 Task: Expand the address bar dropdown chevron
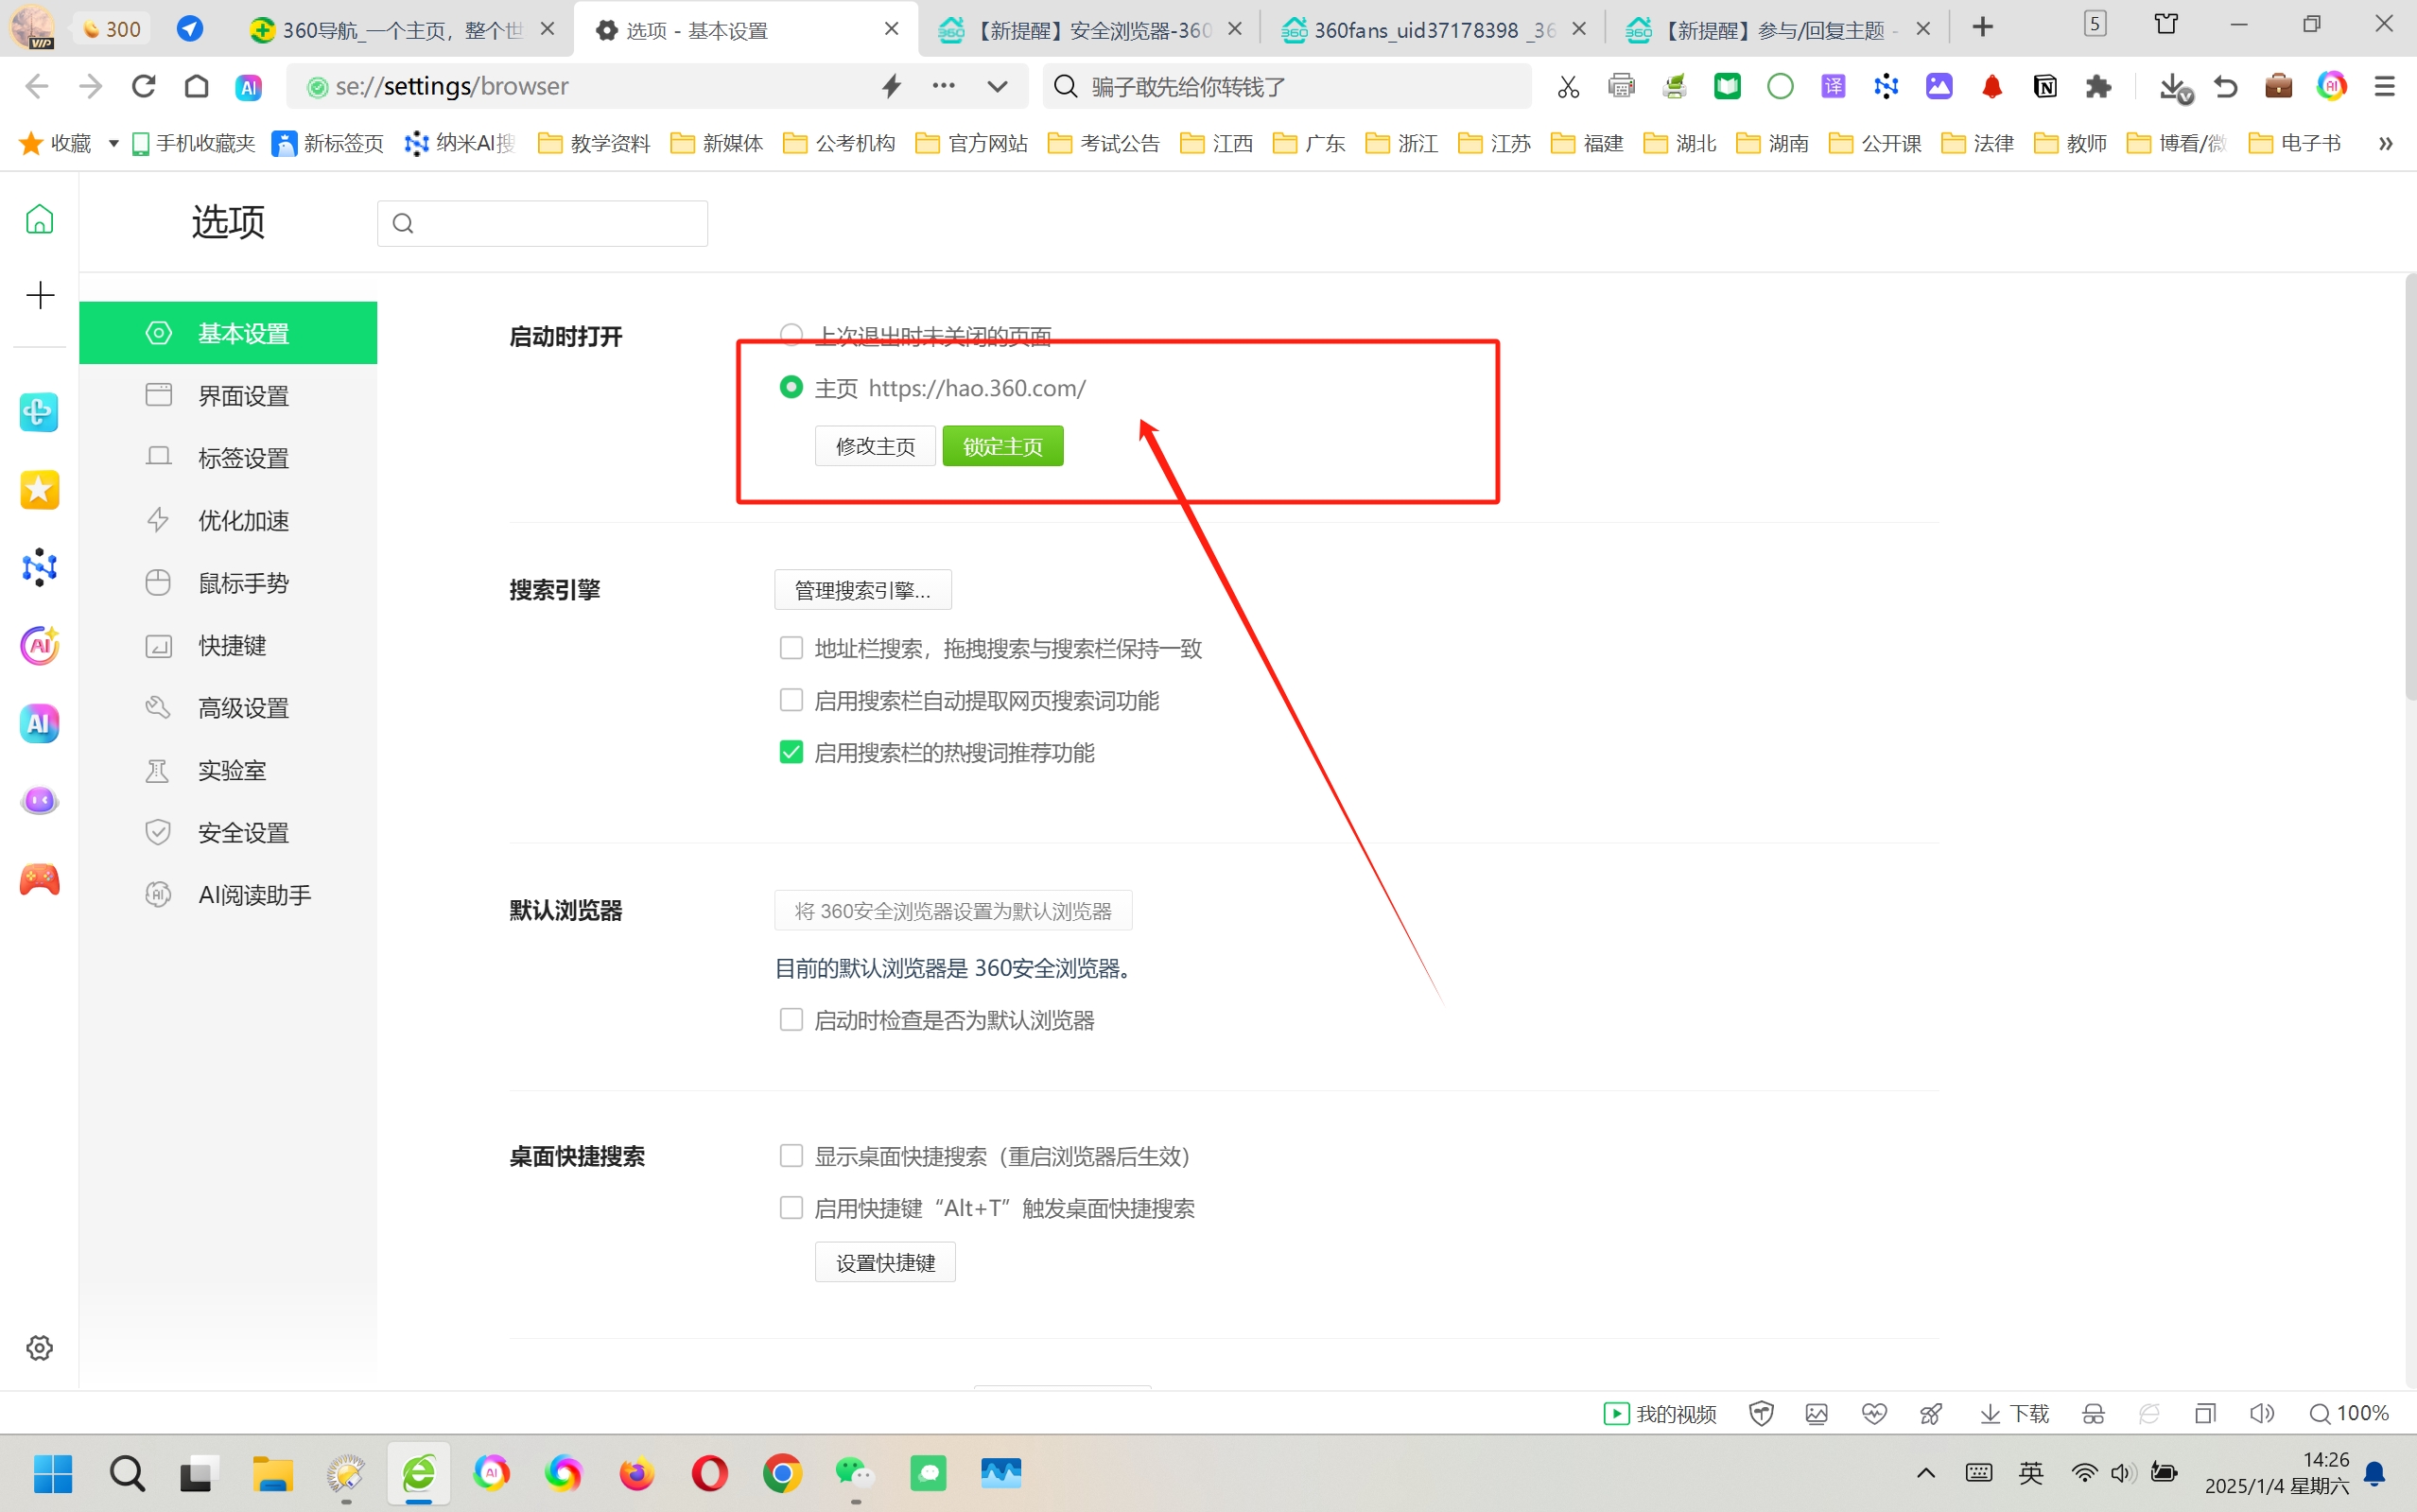tap(997, 87)
